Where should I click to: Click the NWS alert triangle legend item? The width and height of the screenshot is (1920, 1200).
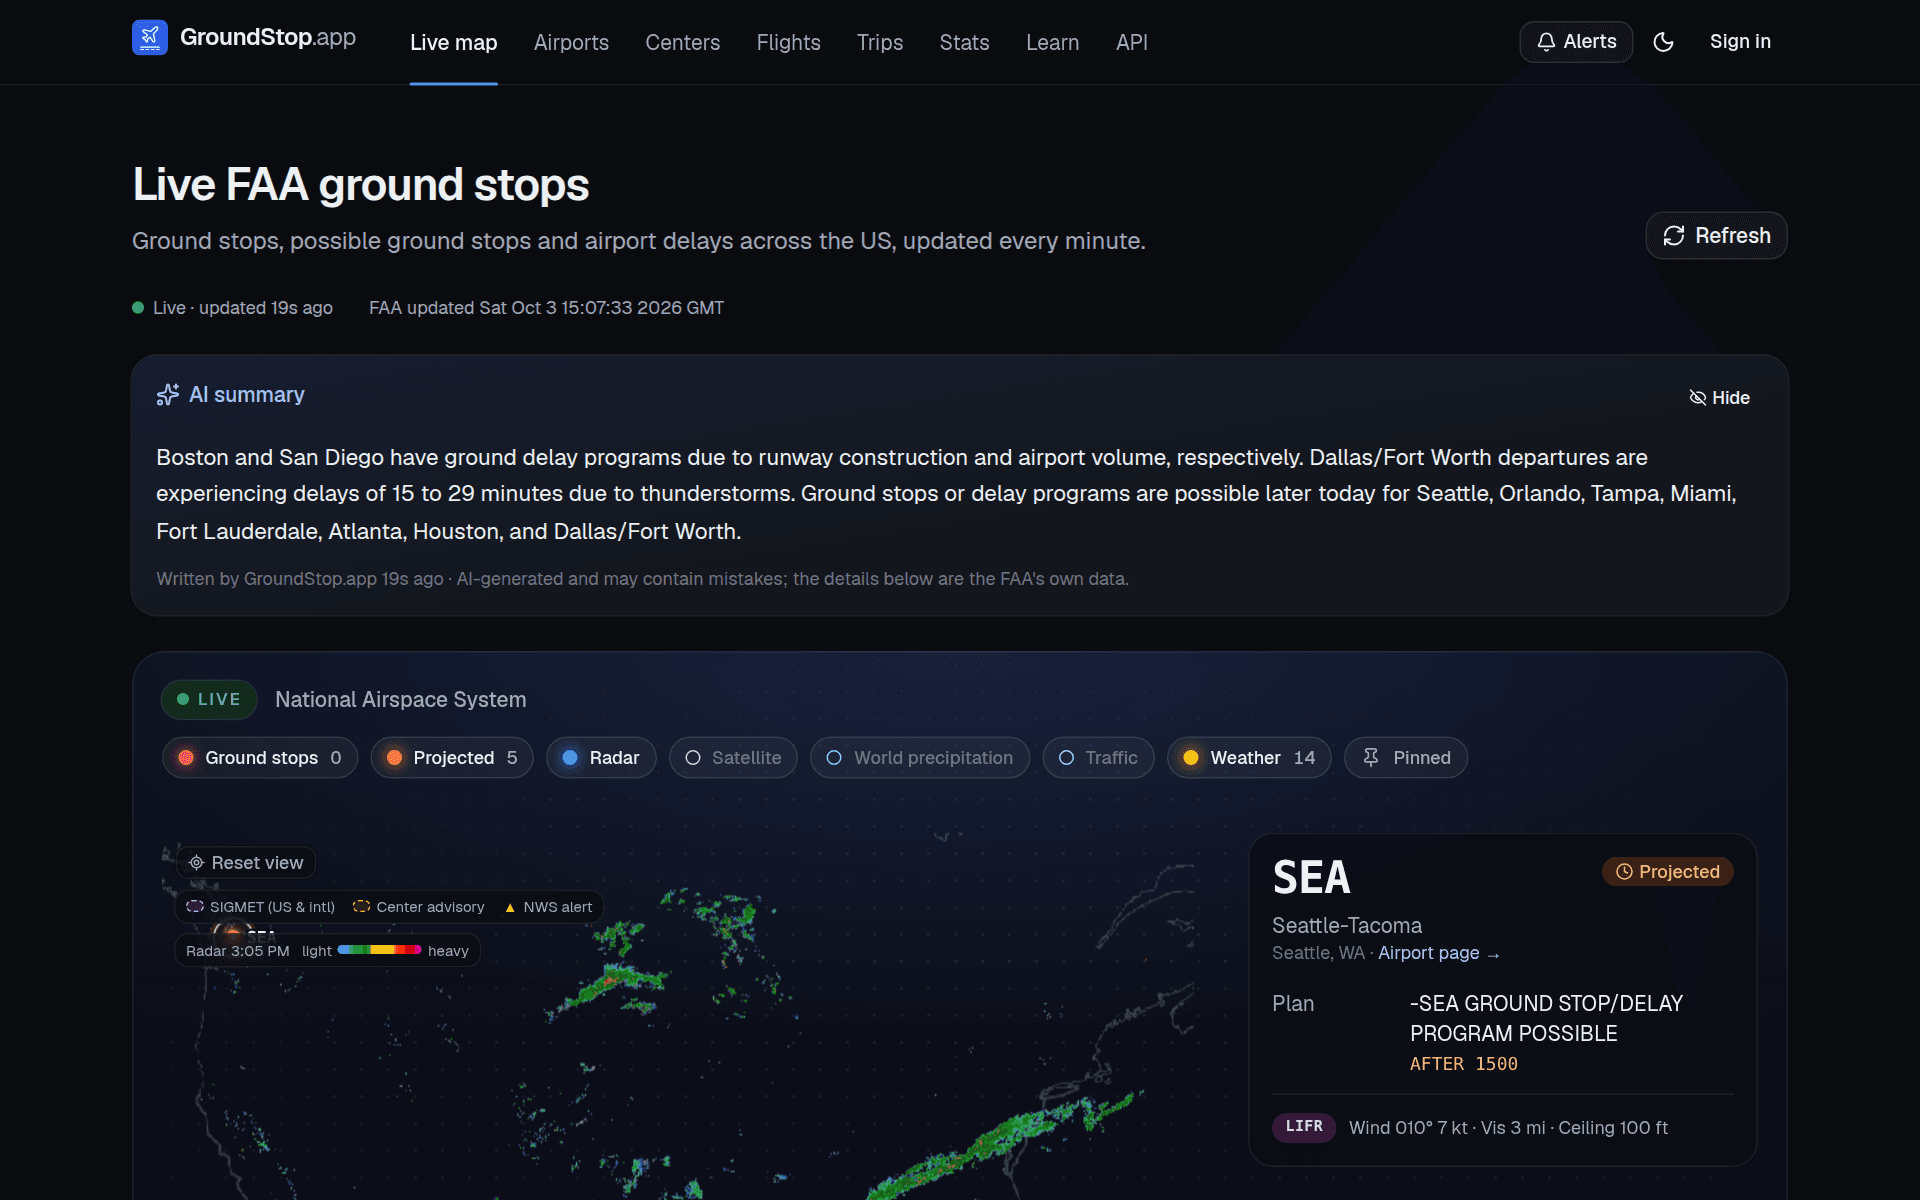(x=548, y=907)
